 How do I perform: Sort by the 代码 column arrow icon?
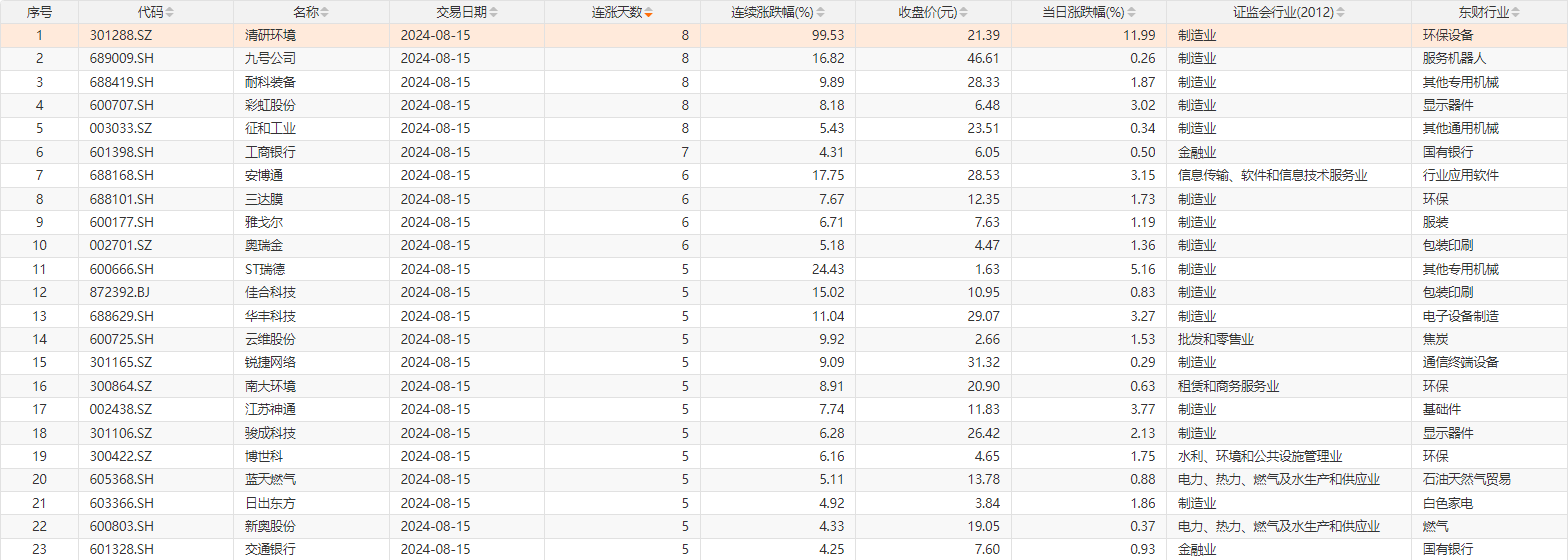pos(168,13)
